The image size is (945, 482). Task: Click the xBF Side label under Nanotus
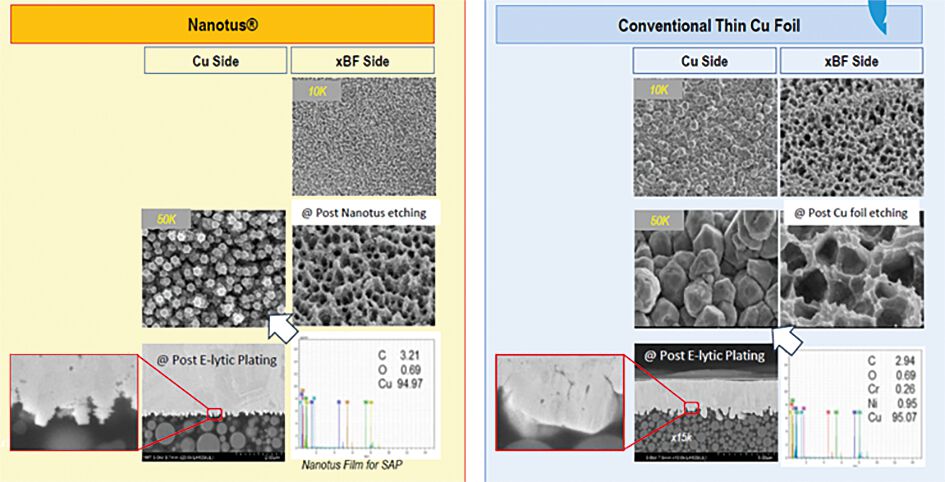point(362,60)
